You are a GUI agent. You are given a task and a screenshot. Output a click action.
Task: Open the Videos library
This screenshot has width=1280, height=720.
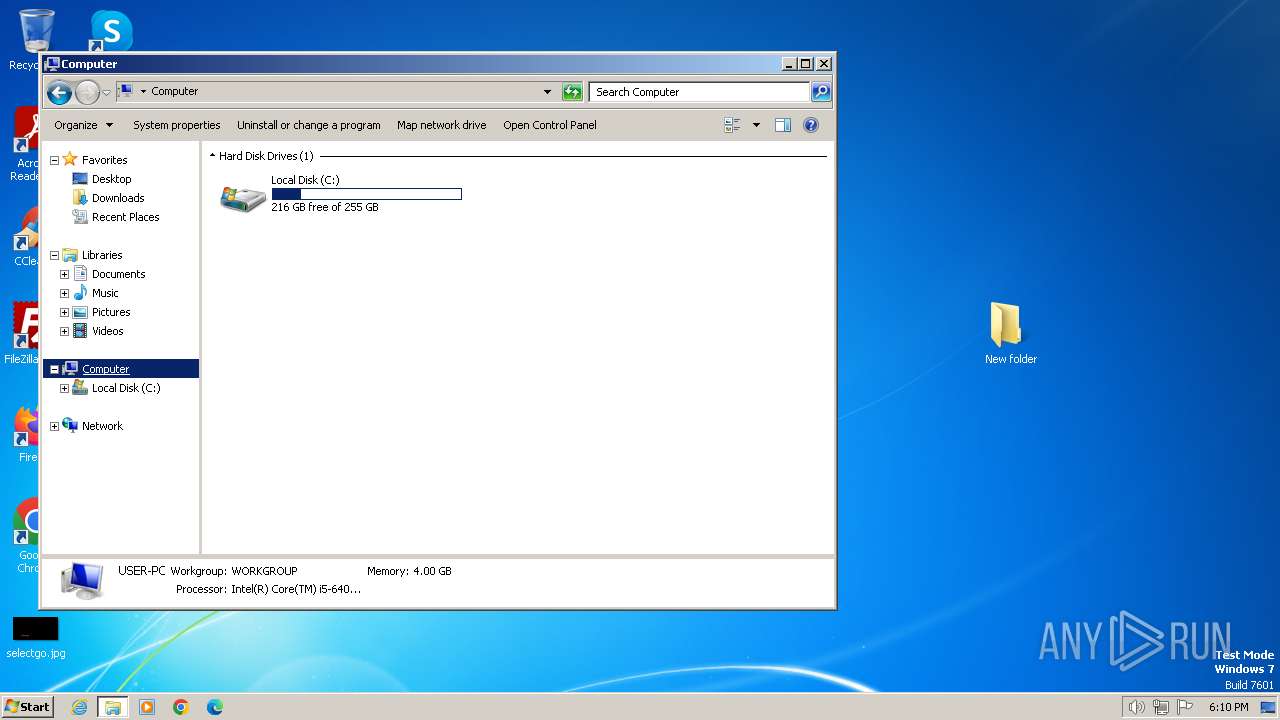coord(107,331)
